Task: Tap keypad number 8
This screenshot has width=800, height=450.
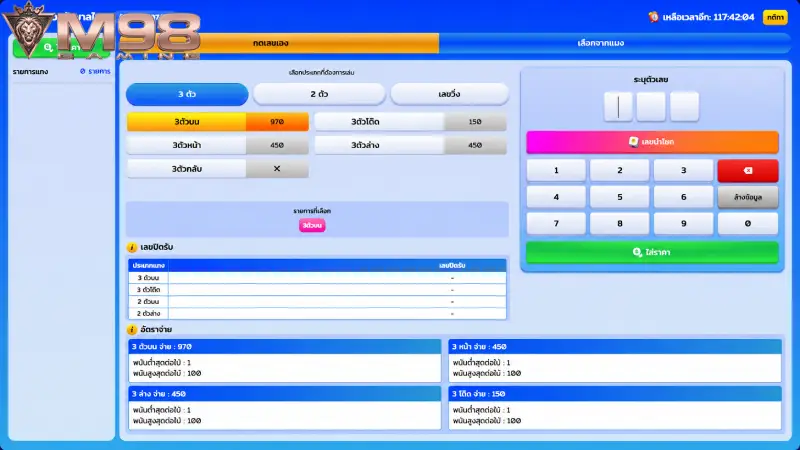Action: [x=620, y=223]
